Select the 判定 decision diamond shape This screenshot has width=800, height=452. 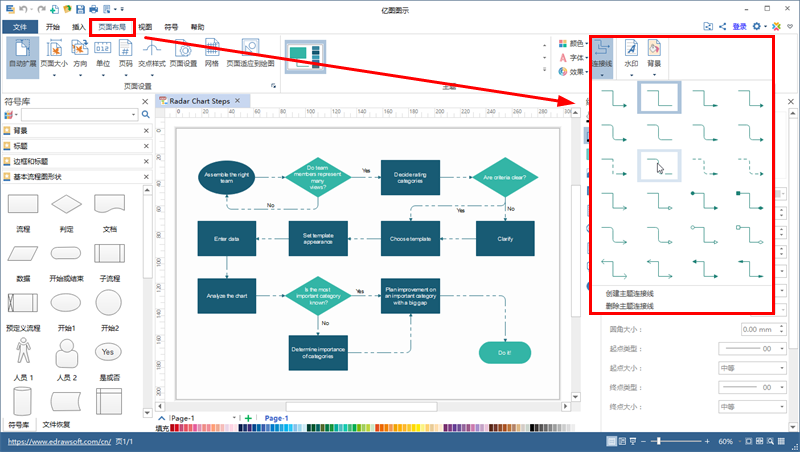[66, 204]
